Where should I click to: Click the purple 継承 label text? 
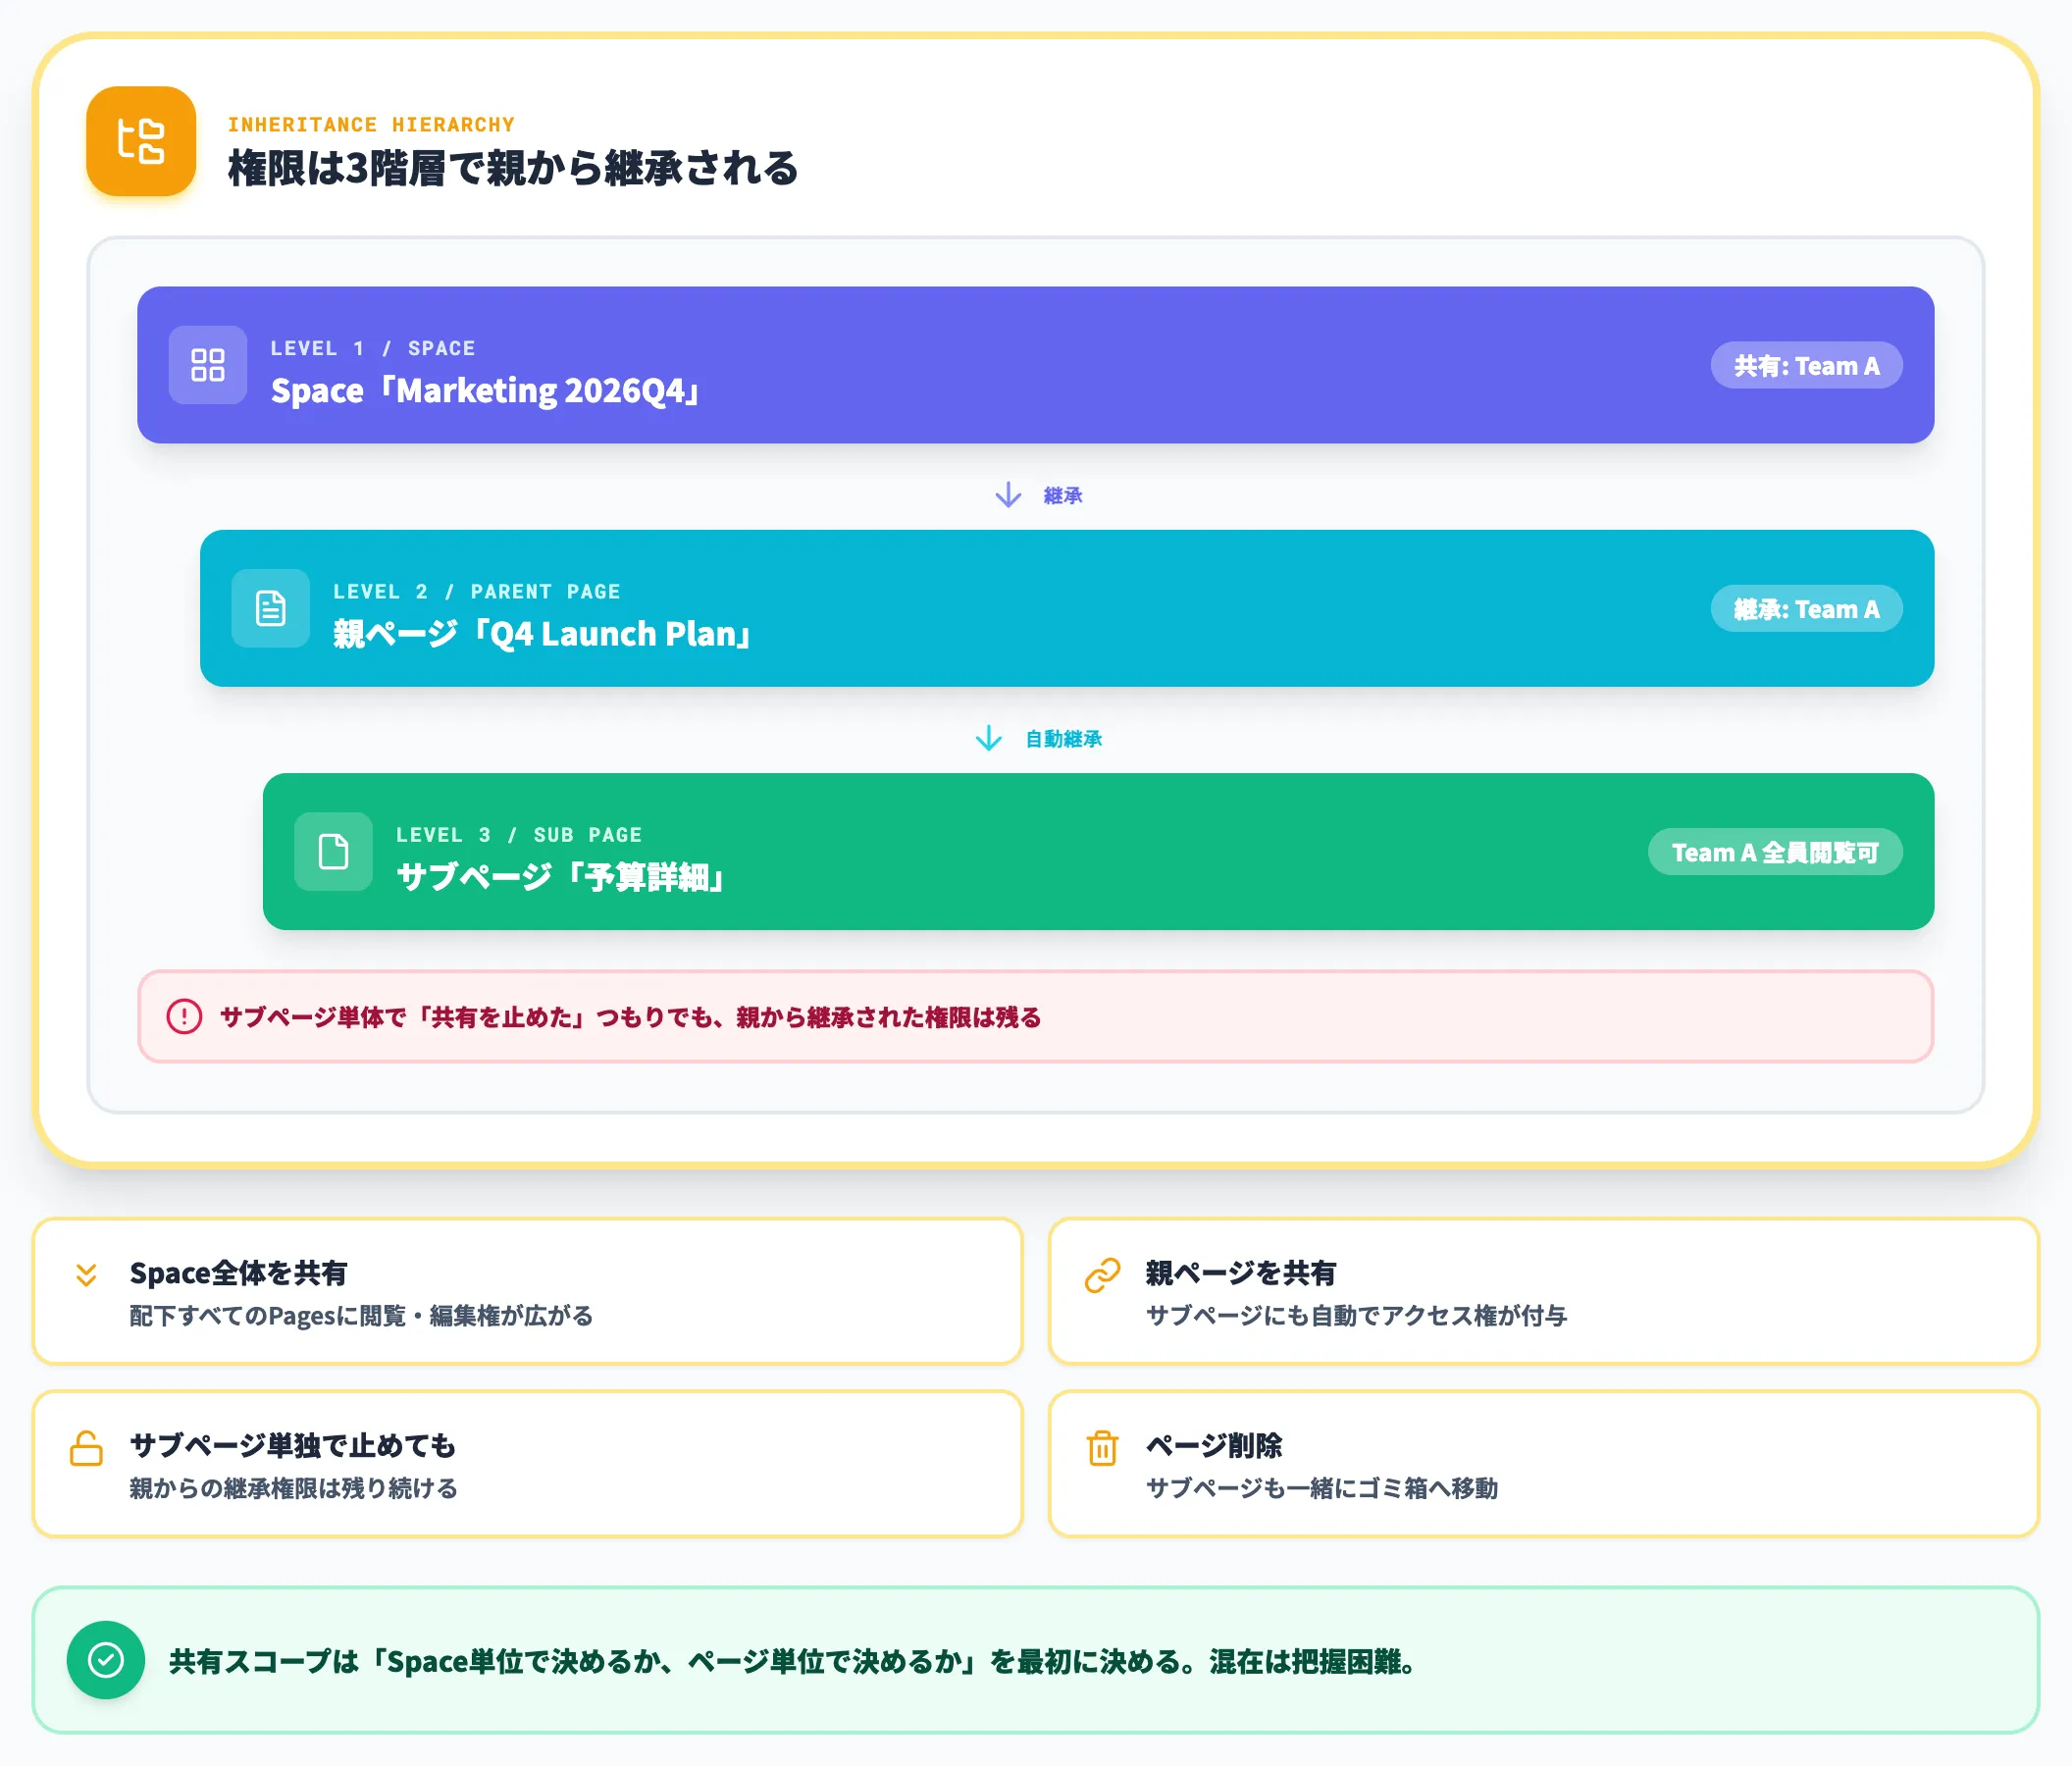pos(1062,495)
